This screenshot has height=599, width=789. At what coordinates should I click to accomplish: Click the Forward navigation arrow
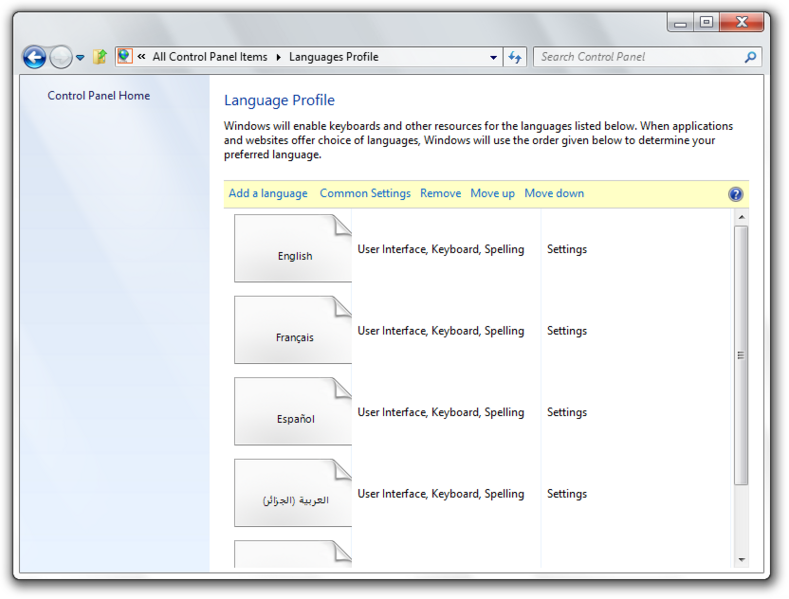pyautogui.click(x=61, y=58)
